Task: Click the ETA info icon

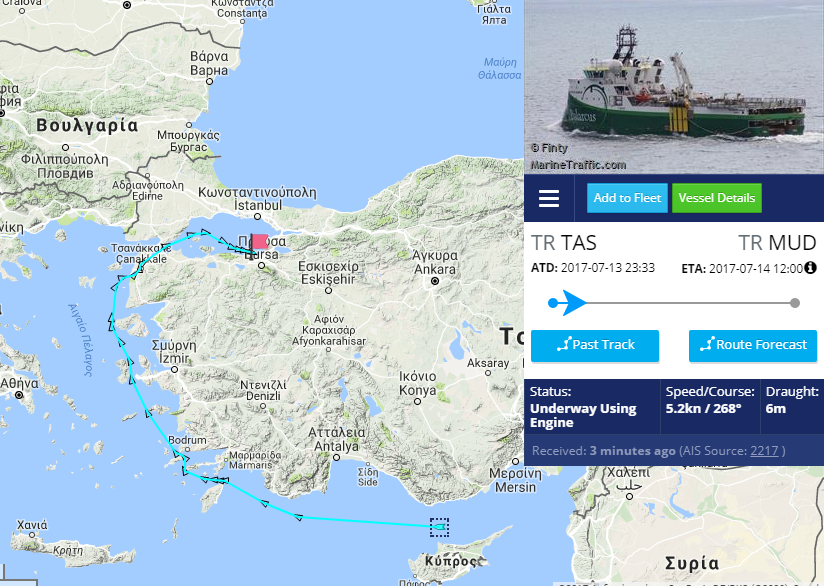Action: click(810, 268)
